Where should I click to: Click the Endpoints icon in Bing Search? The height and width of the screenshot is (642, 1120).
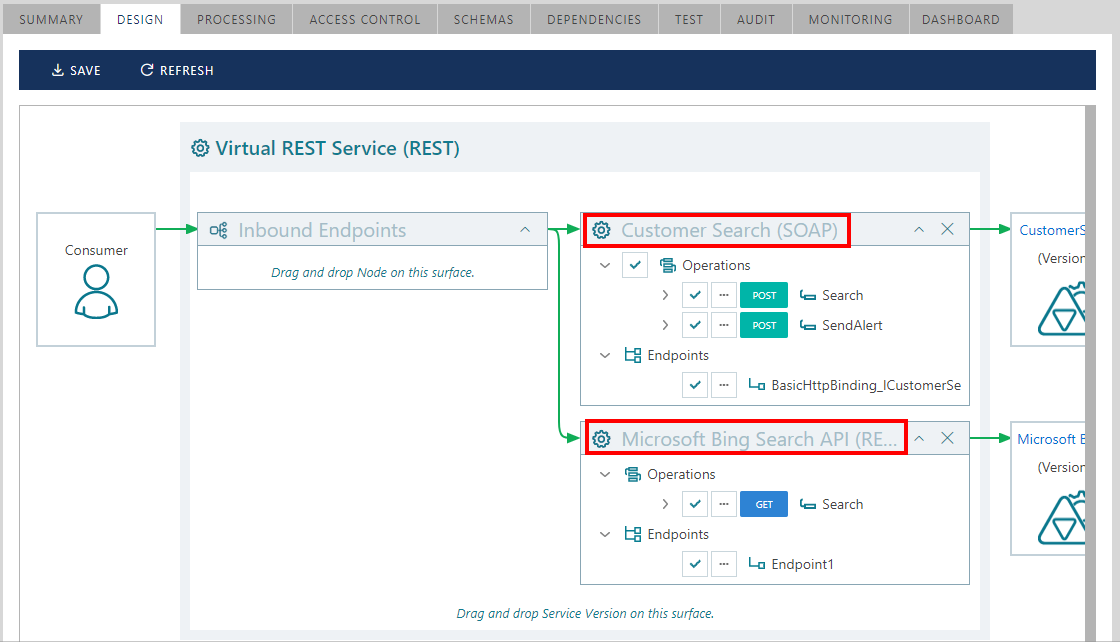[x=633, y=534]
